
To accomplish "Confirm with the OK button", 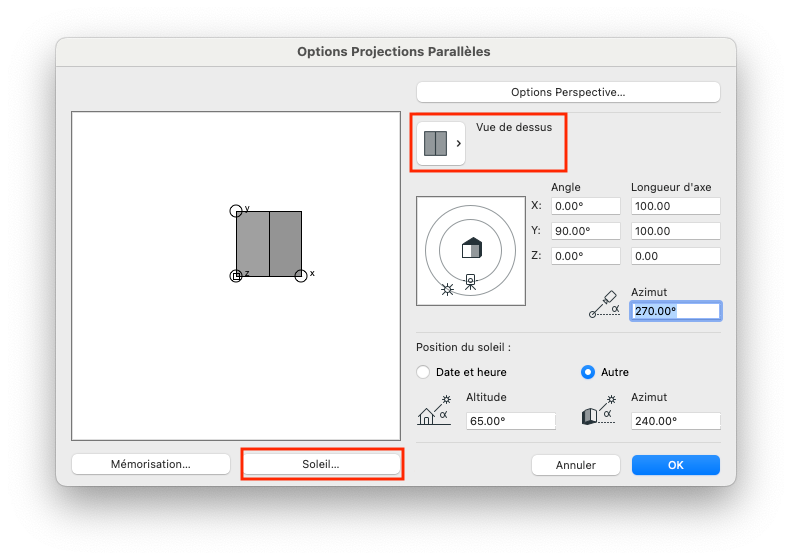I will coord(676,465).
